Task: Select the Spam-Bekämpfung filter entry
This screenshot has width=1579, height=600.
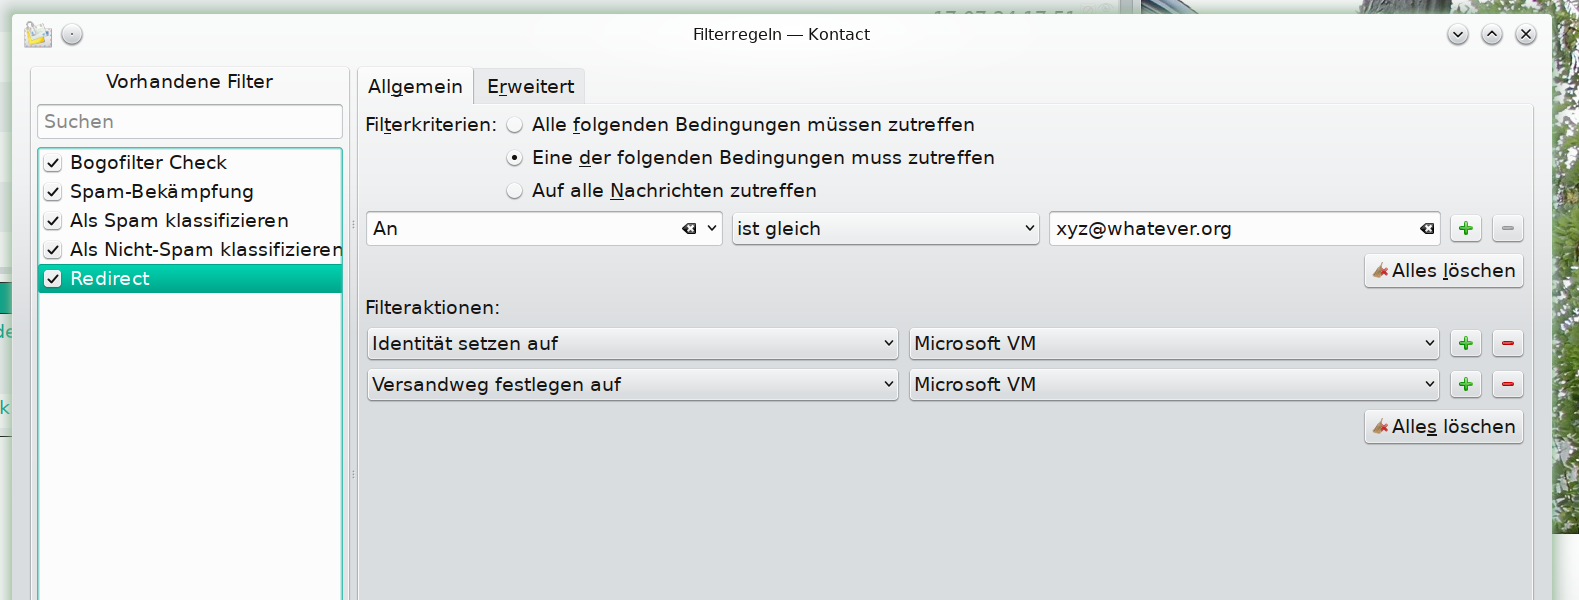Action: click(190, 192)
